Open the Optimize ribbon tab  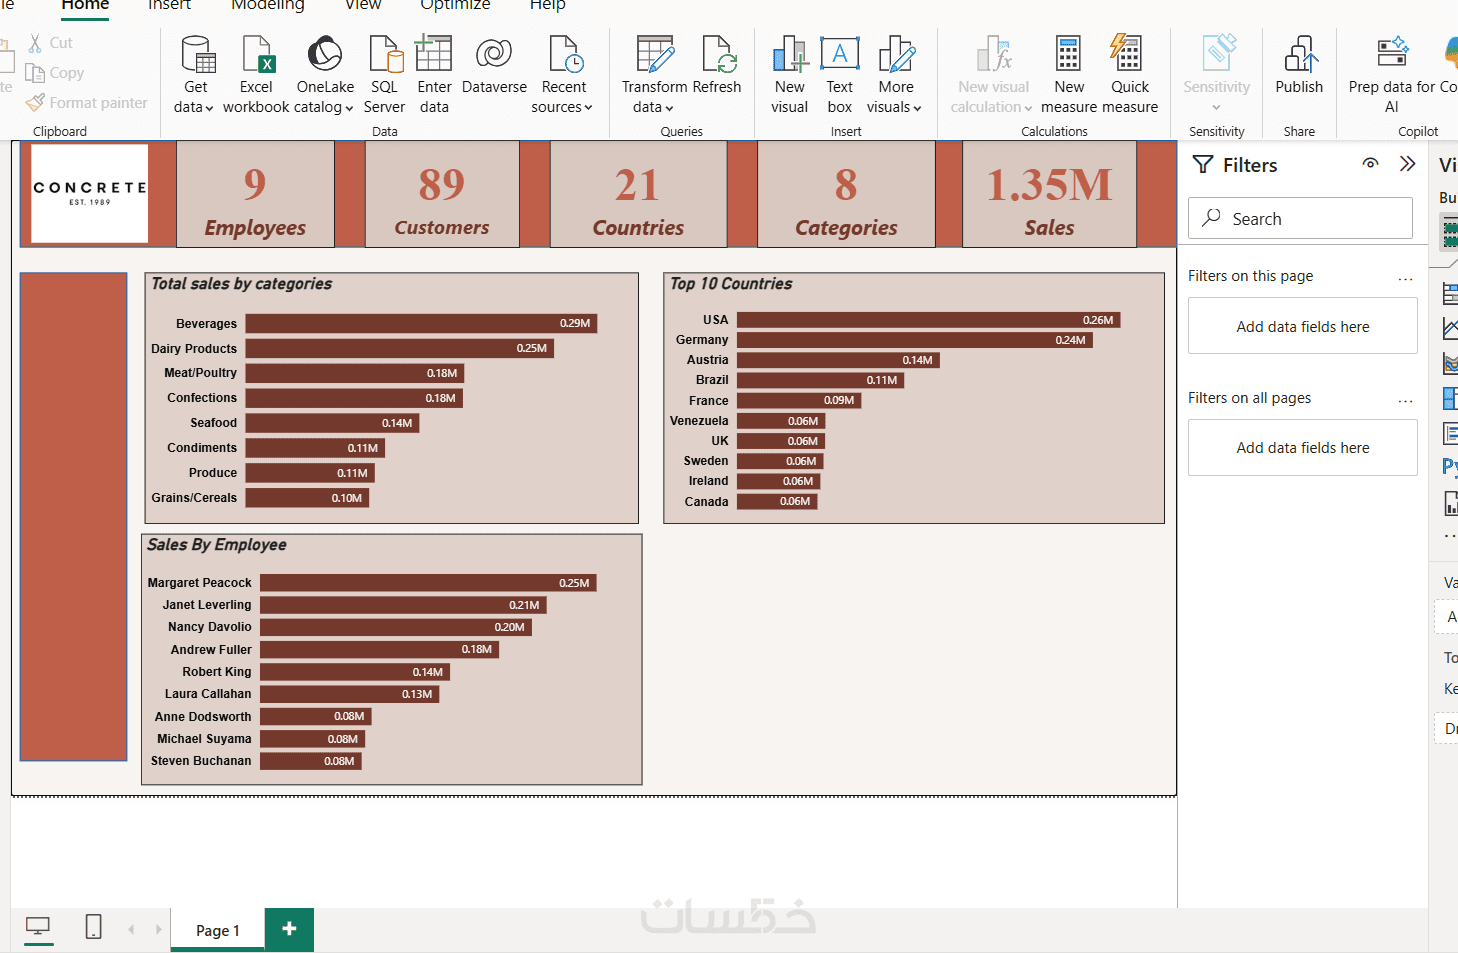pos(455,5)
